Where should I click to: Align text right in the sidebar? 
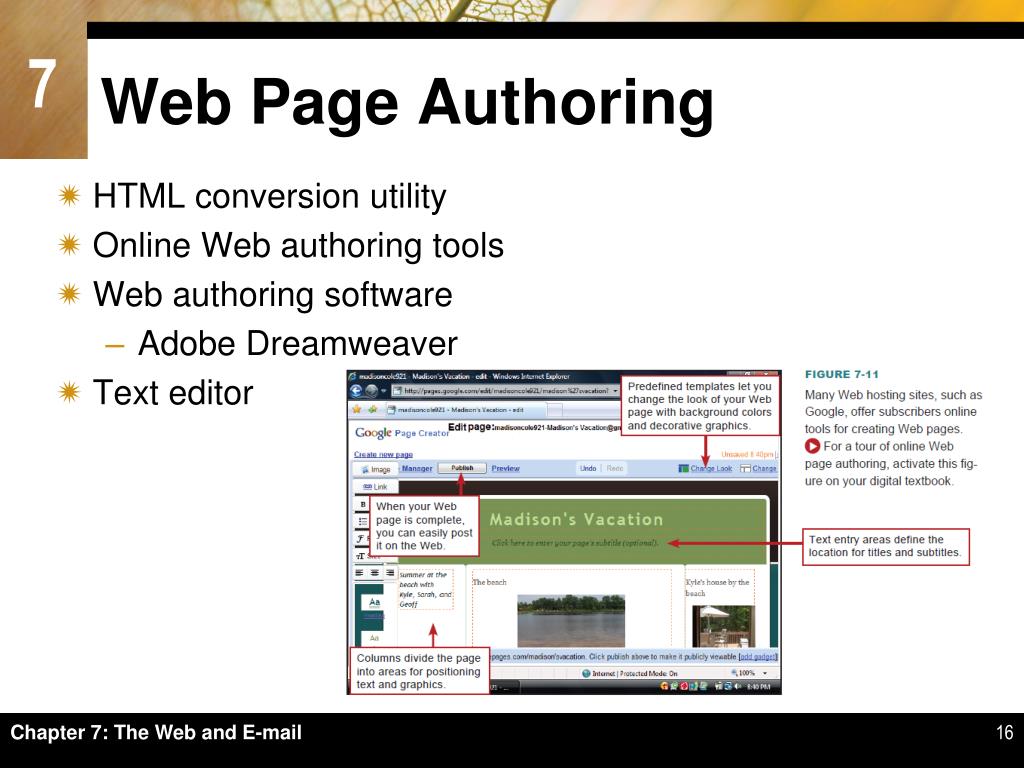390,573
